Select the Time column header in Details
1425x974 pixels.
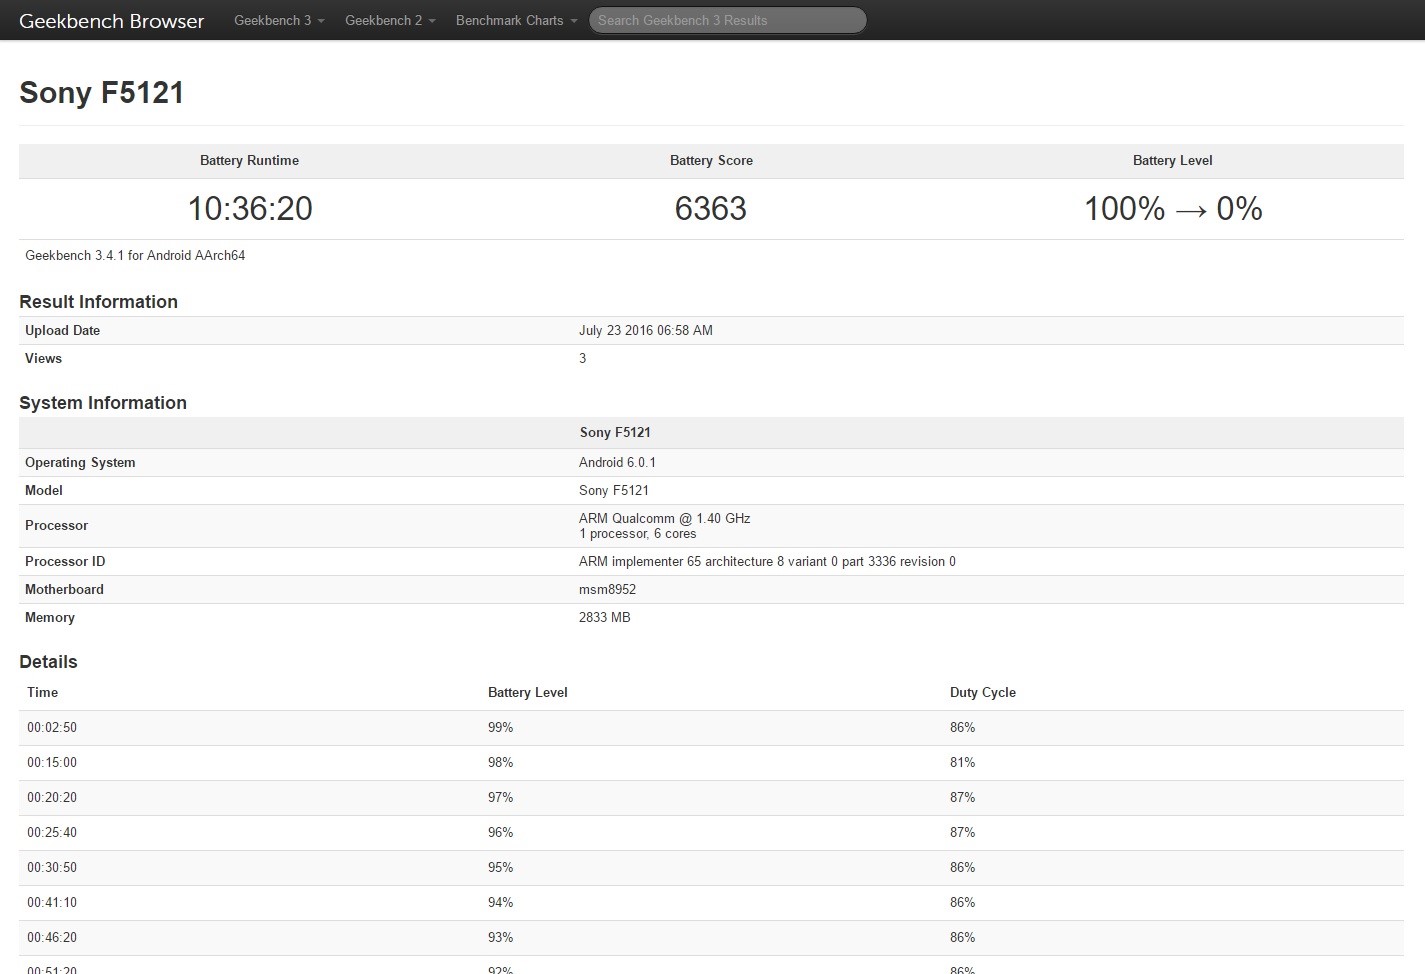(x=42, y=692)
